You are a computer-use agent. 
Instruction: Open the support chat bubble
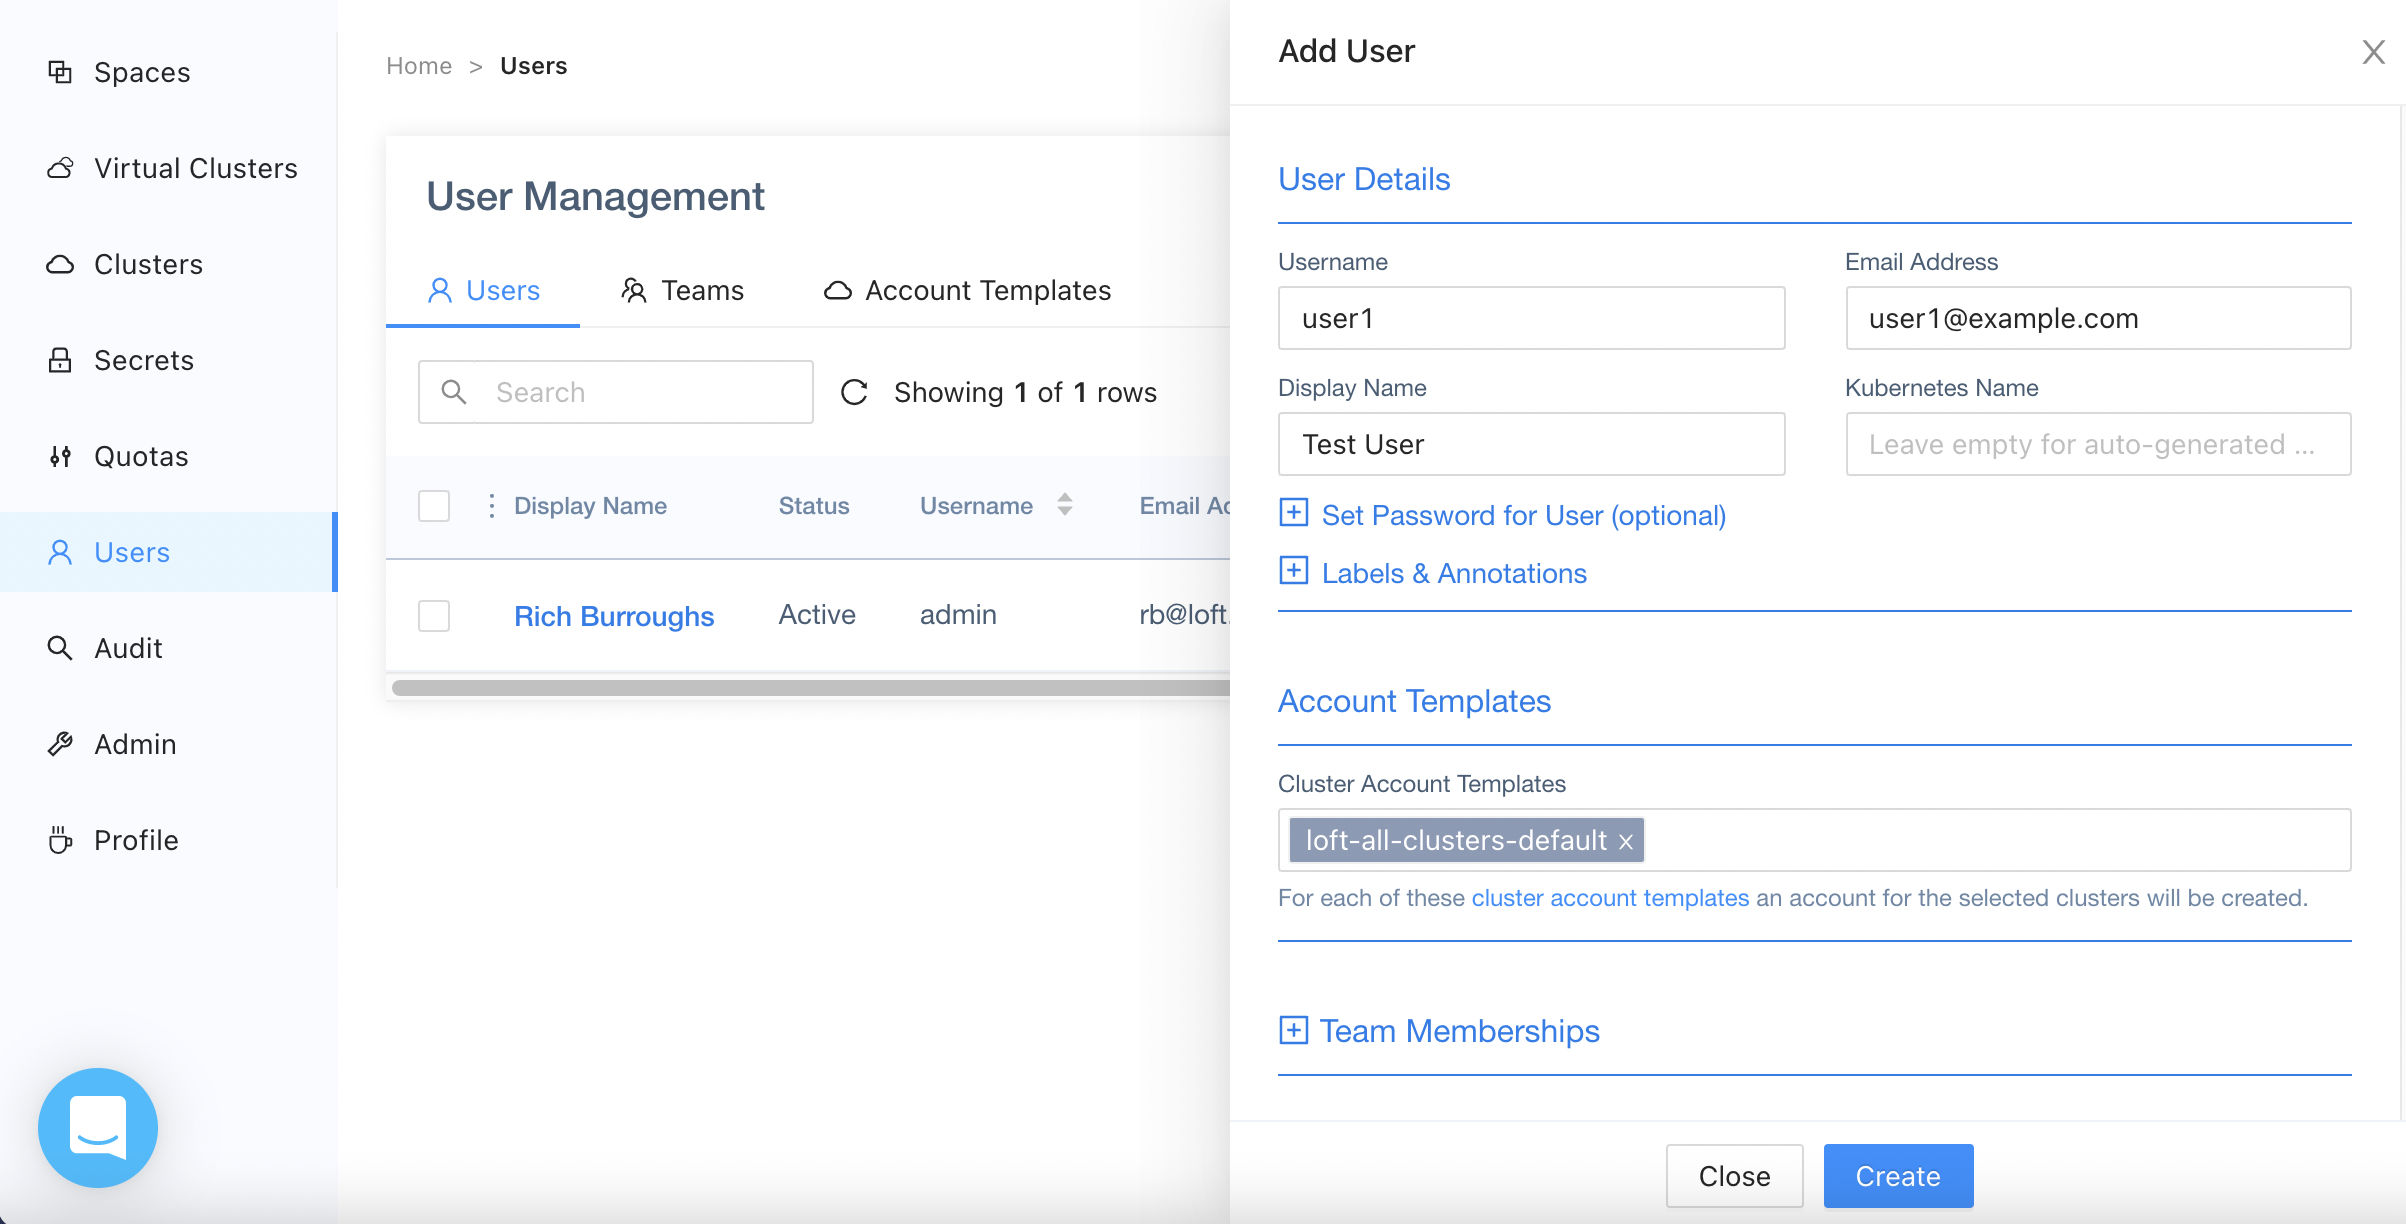coord(97,1127)
